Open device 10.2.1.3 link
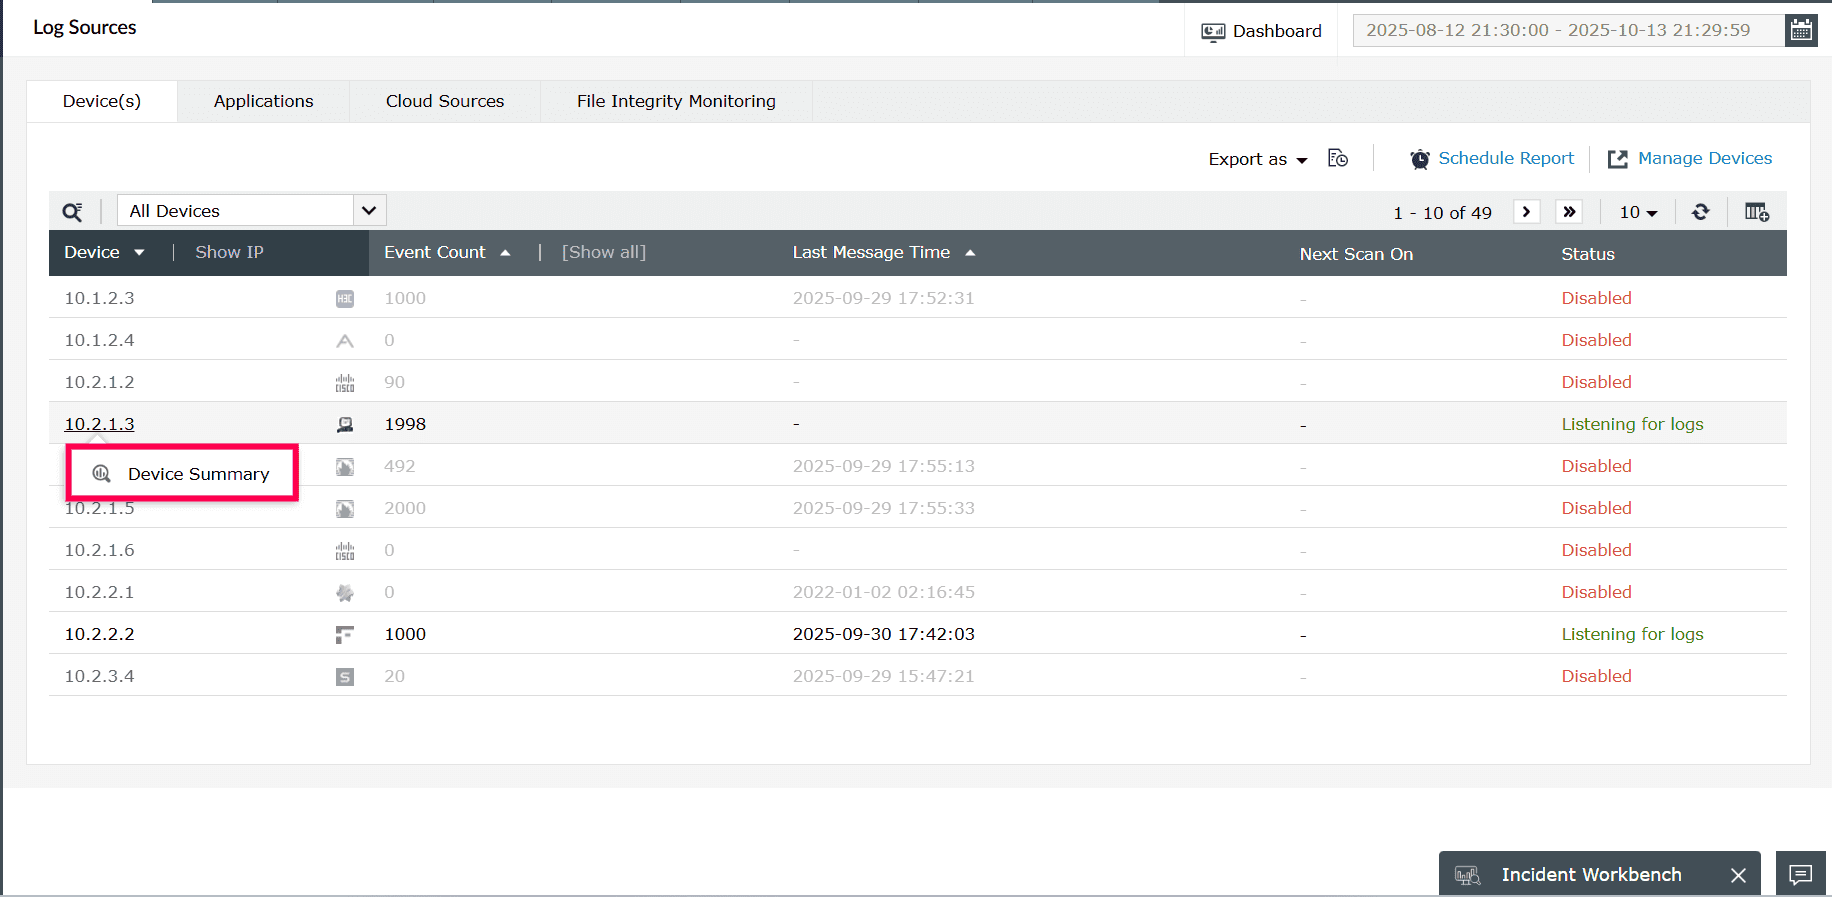Viewport: 1832px width, 897px height. point(99,424)
